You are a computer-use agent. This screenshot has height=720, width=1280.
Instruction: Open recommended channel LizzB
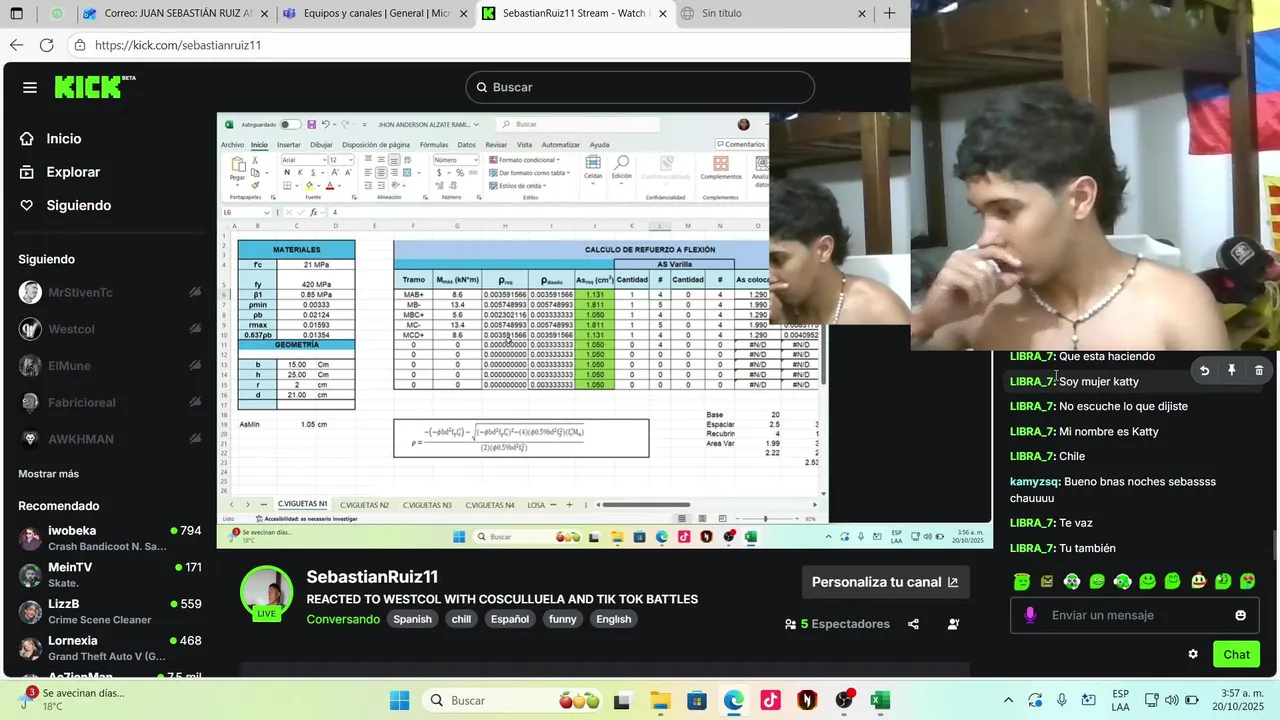(x=110, y=612)
